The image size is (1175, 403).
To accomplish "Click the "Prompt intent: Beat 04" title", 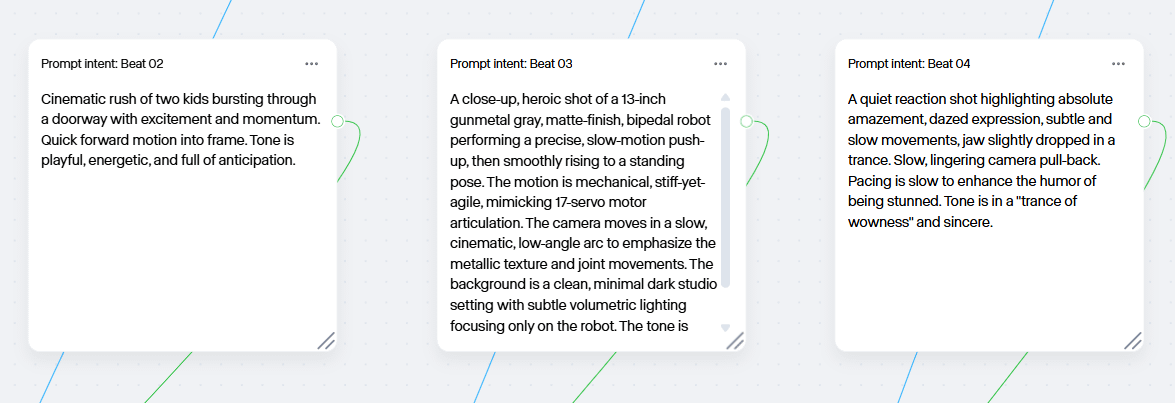I will (910, 64).
